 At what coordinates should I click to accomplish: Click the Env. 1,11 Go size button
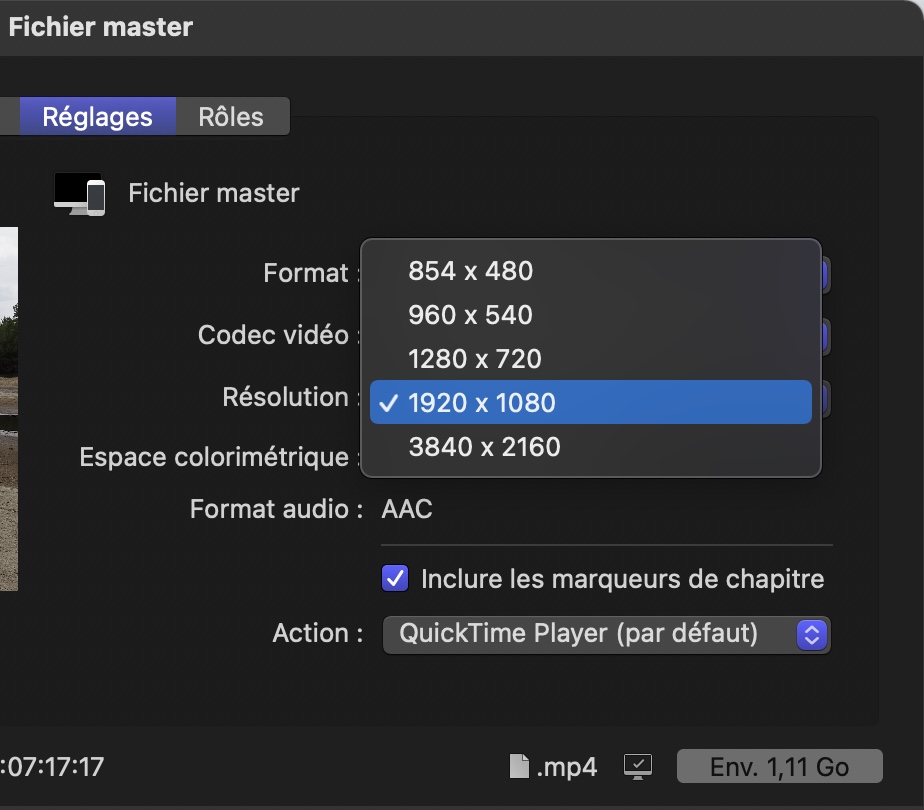coord(779,766)
